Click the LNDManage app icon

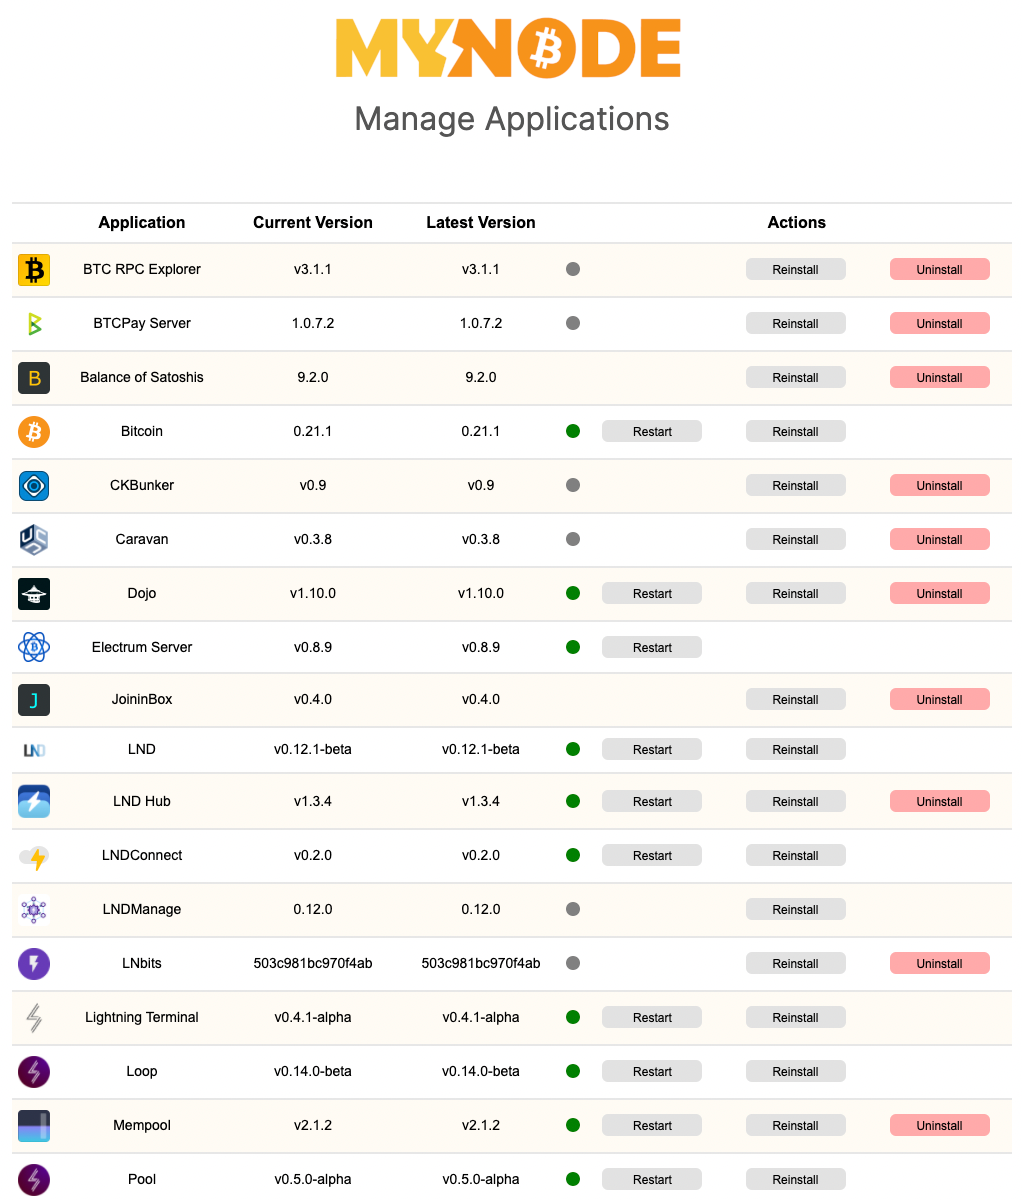[x=34, y=910]
